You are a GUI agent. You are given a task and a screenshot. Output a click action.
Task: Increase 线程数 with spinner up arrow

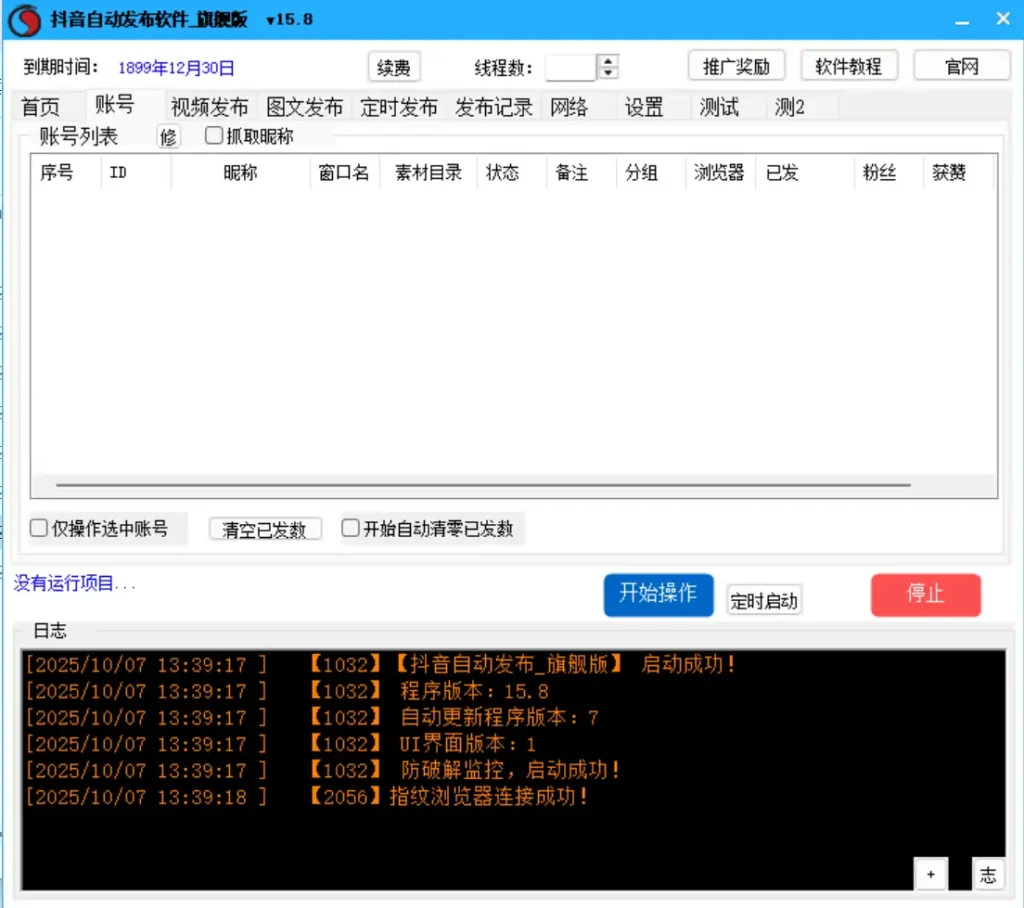pos(608,61)
